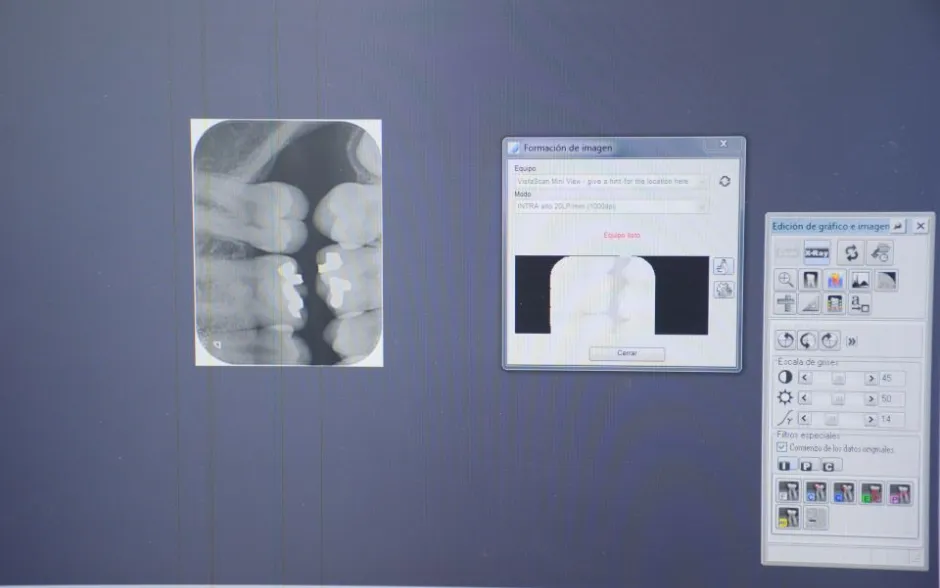Click the false-color tooth icon
The height and width of the screenshot is (588, 940).
[x=835, y=281]
